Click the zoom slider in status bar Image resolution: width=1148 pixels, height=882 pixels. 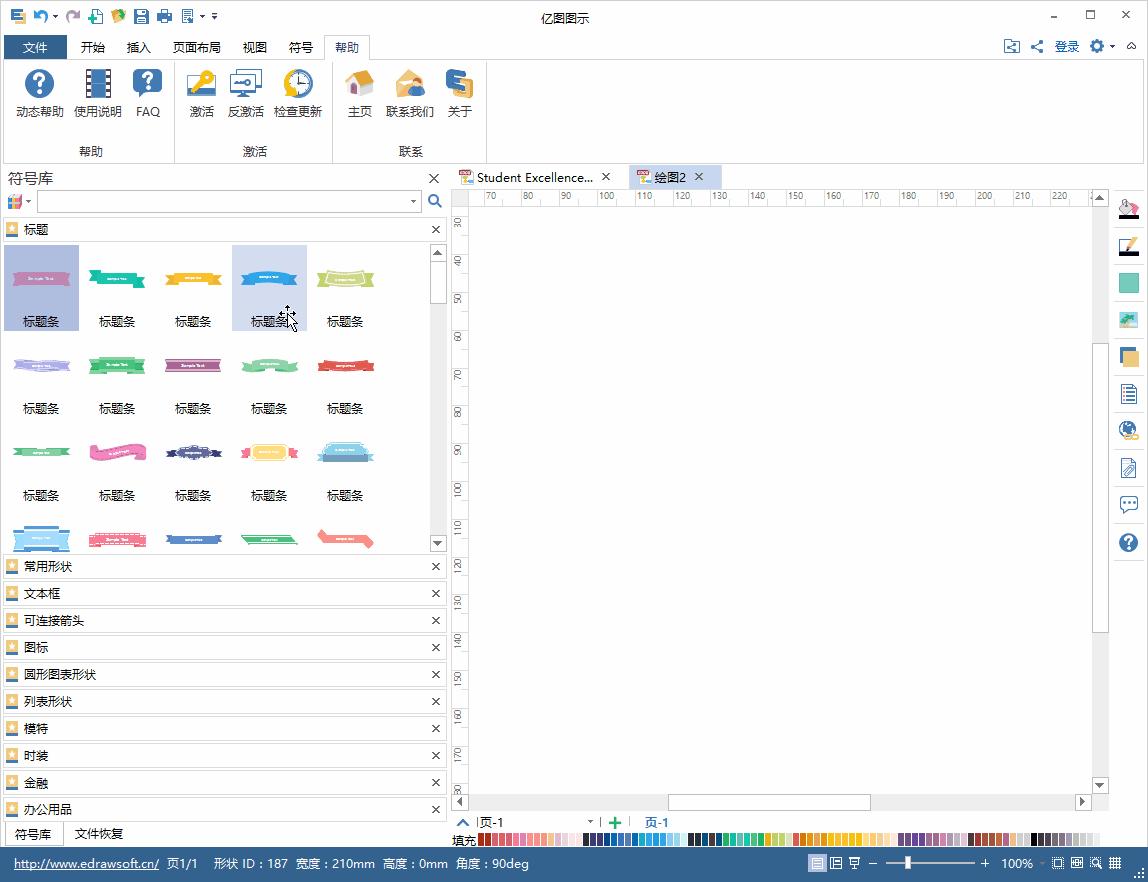click(908, 863)
